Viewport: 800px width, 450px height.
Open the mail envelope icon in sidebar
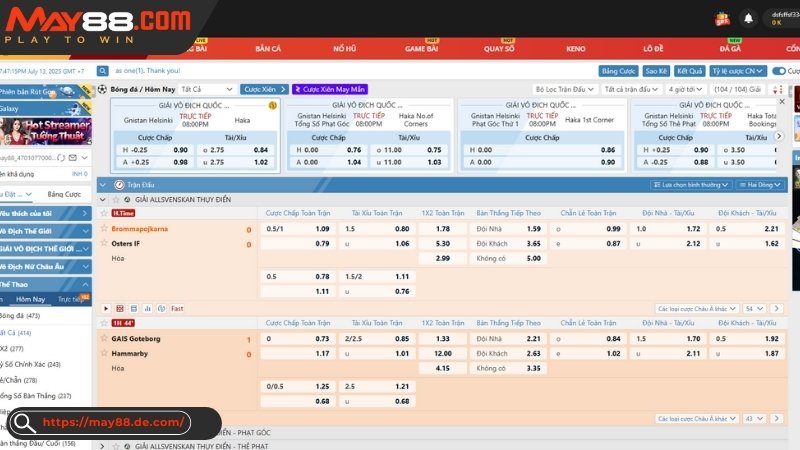72,158
